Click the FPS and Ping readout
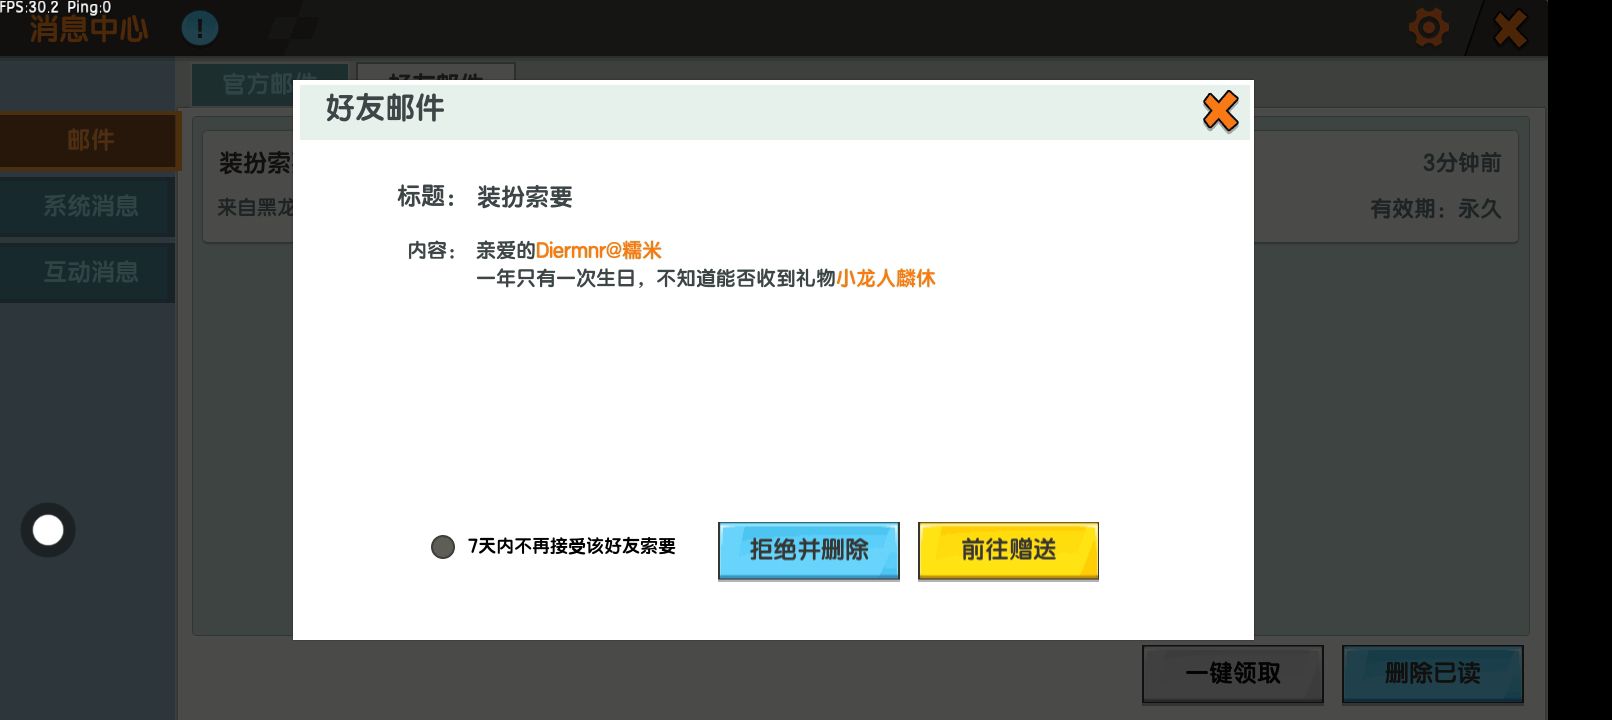This screenshot has width=1612, height=720. (x=56, y=7)
